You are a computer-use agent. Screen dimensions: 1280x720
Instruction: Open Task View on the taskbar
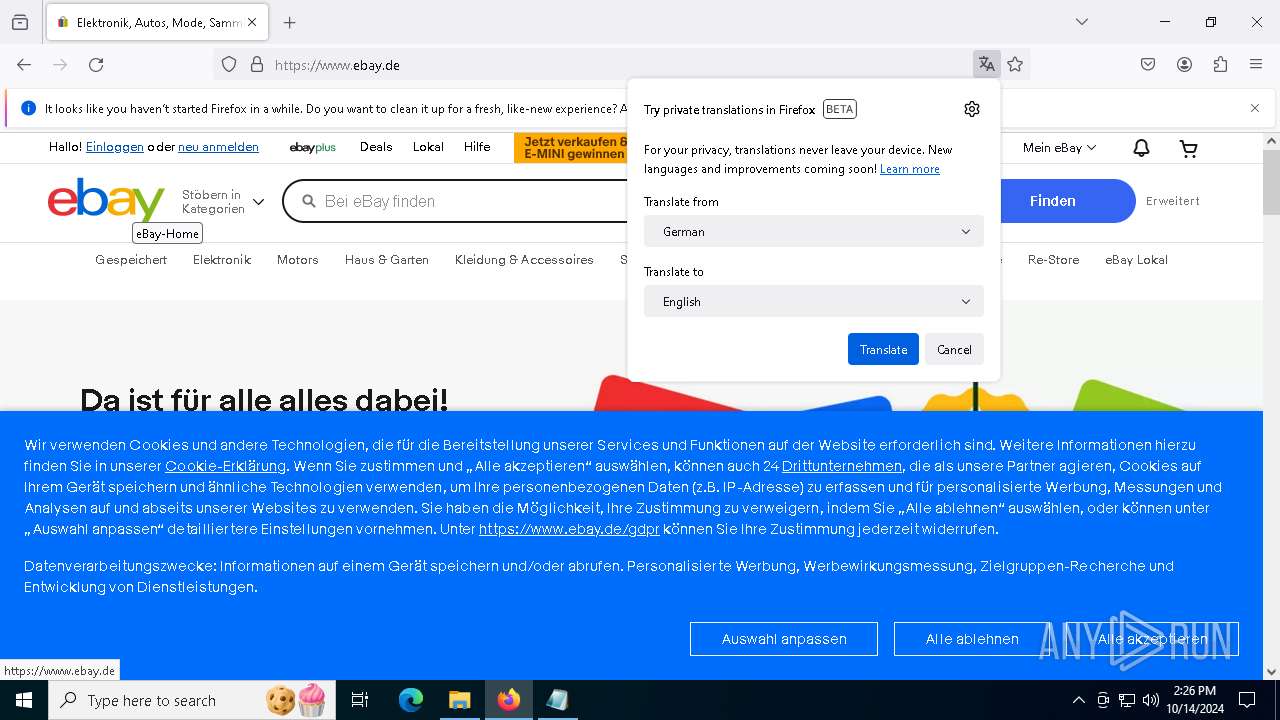click(x=360, y=700)
